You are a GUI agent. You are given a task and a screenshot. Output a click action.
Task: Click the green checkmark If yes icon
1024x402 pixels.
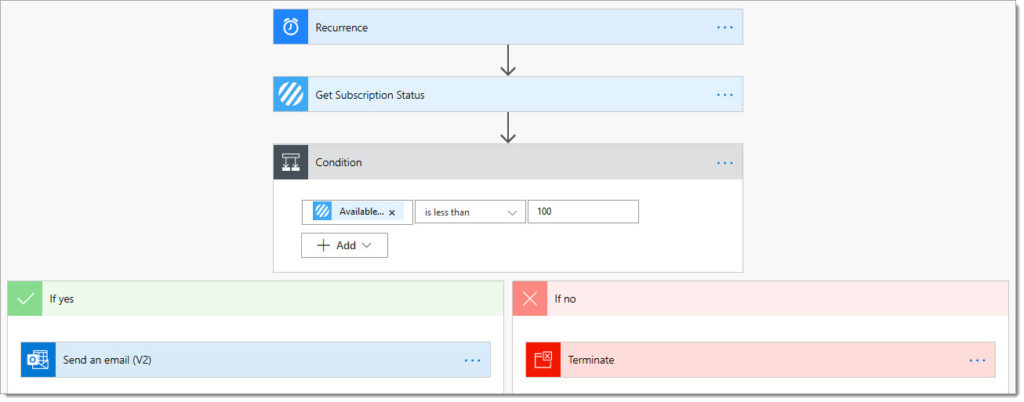(25, 299)
